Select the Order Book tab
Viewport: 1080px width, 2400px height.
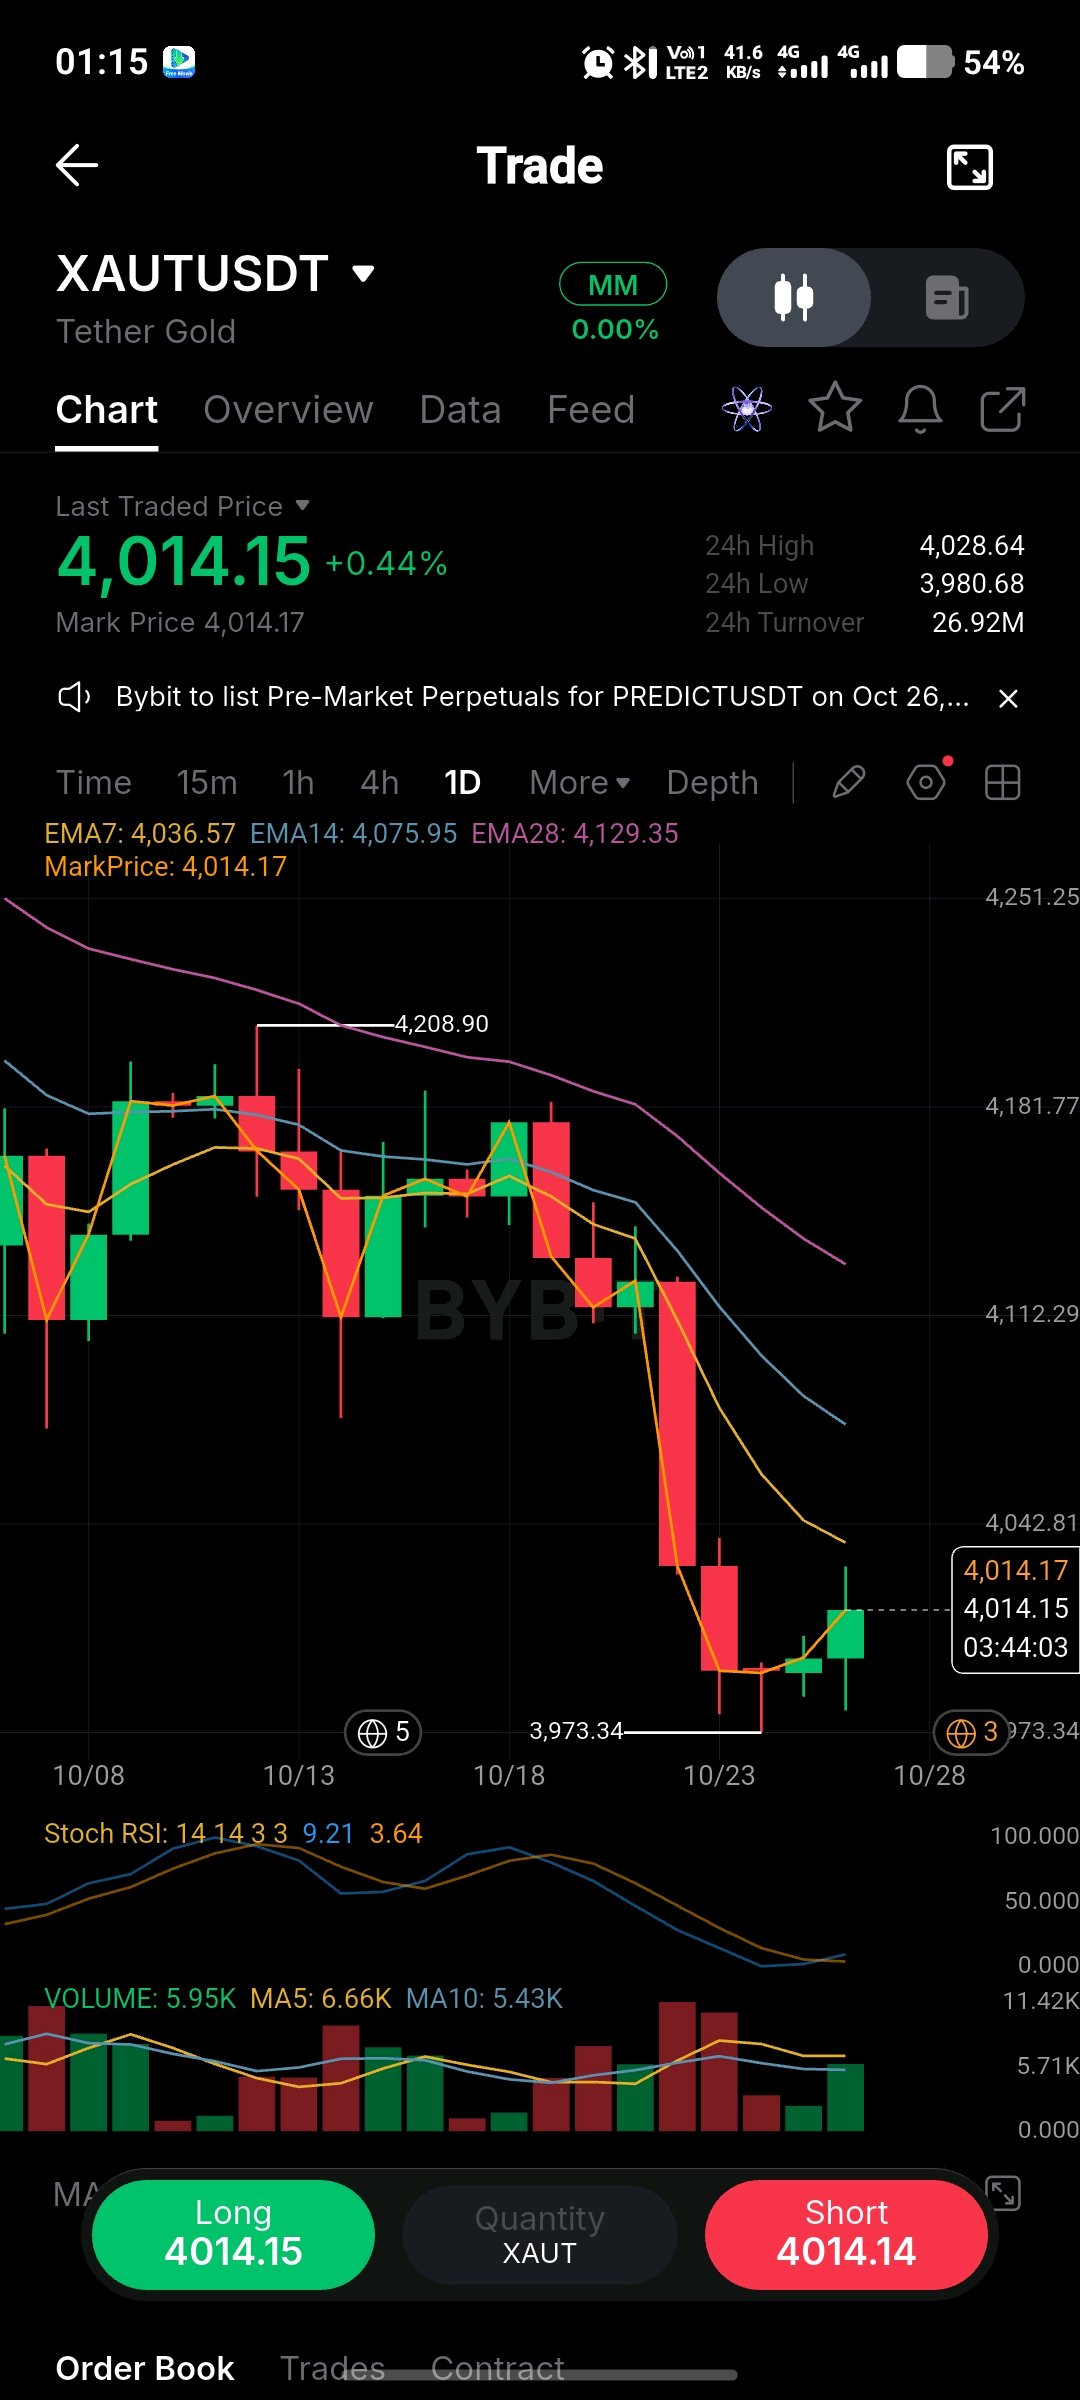coord(145,2368)
